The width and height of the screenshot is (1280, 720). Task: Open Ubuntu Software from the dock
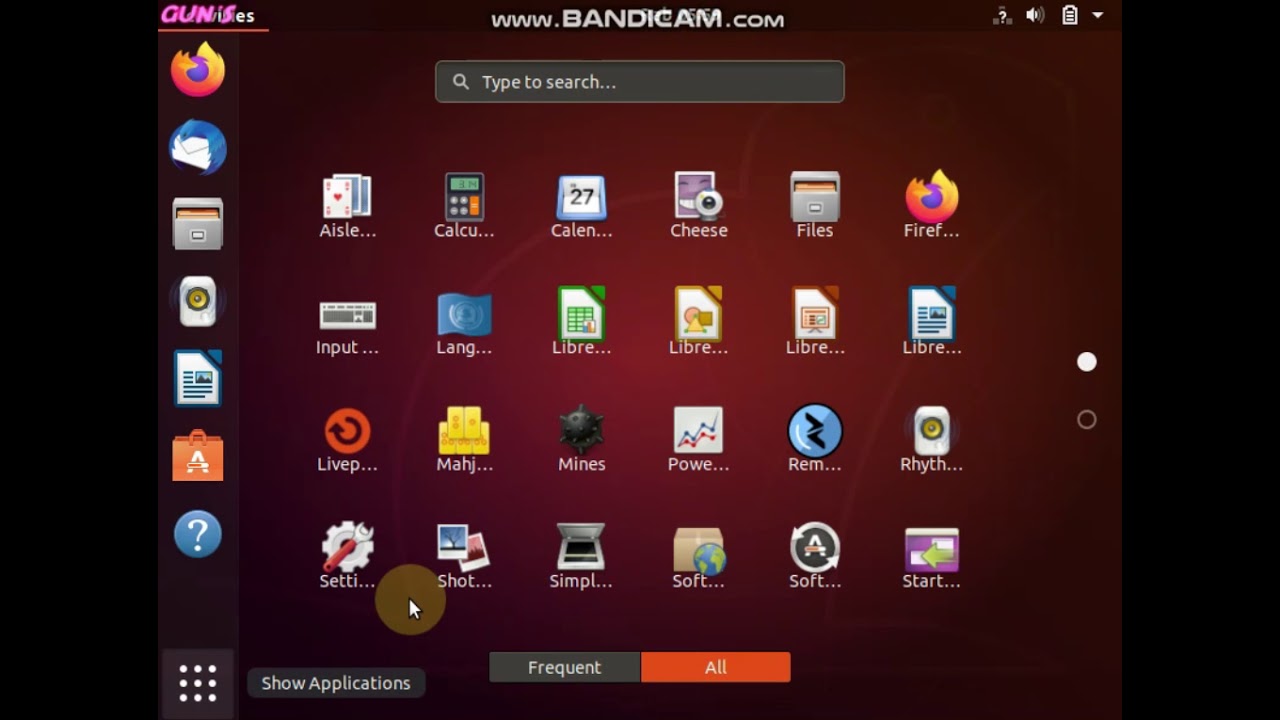click(198, 456)
